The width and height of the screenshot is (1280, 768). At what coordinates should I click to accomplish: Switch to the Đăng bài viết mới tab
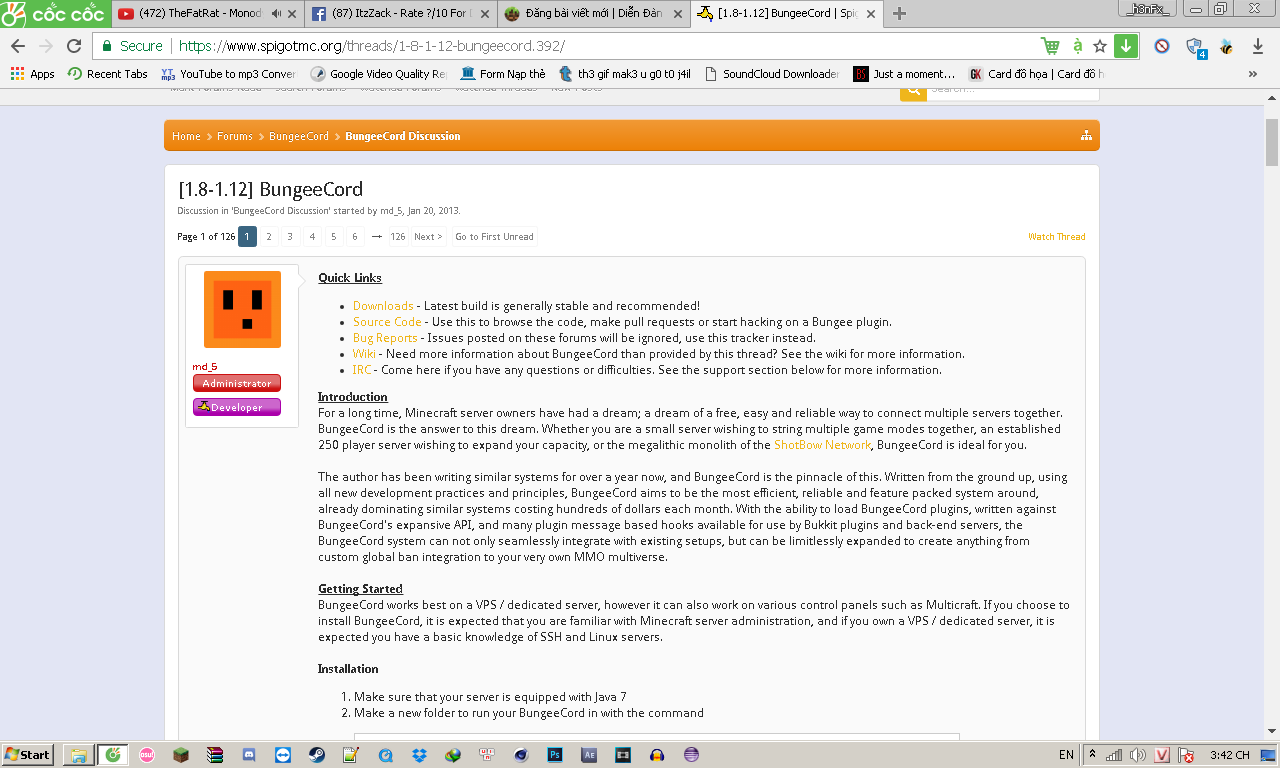tap(592, 14)
